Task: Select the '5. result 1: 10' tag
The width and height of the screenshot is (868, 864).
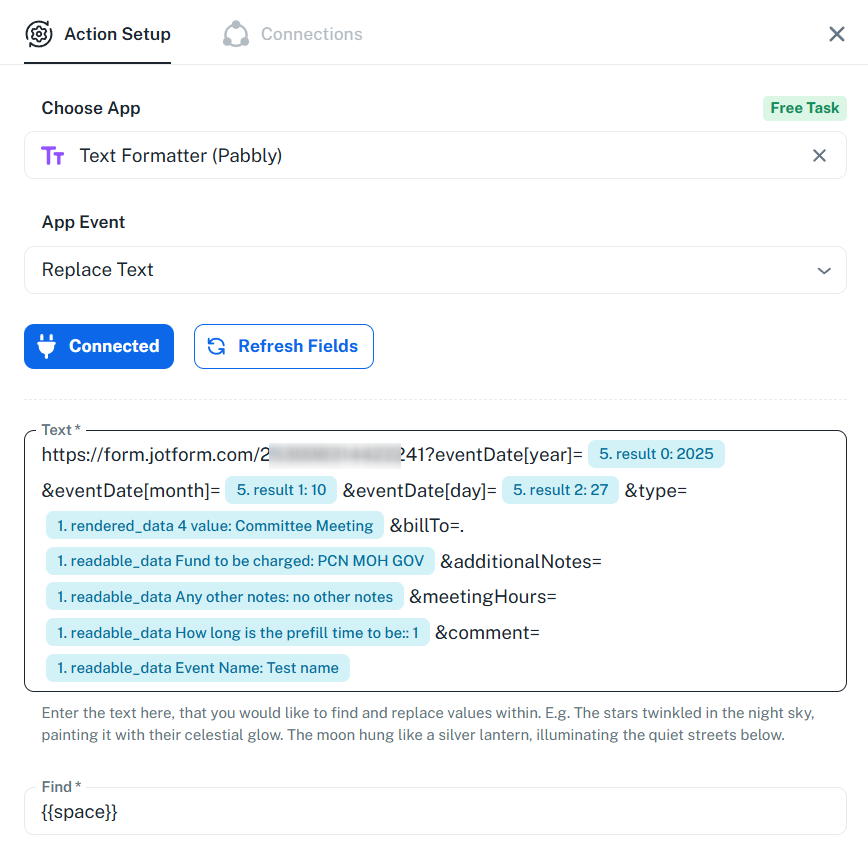Action: pos(281,490)
